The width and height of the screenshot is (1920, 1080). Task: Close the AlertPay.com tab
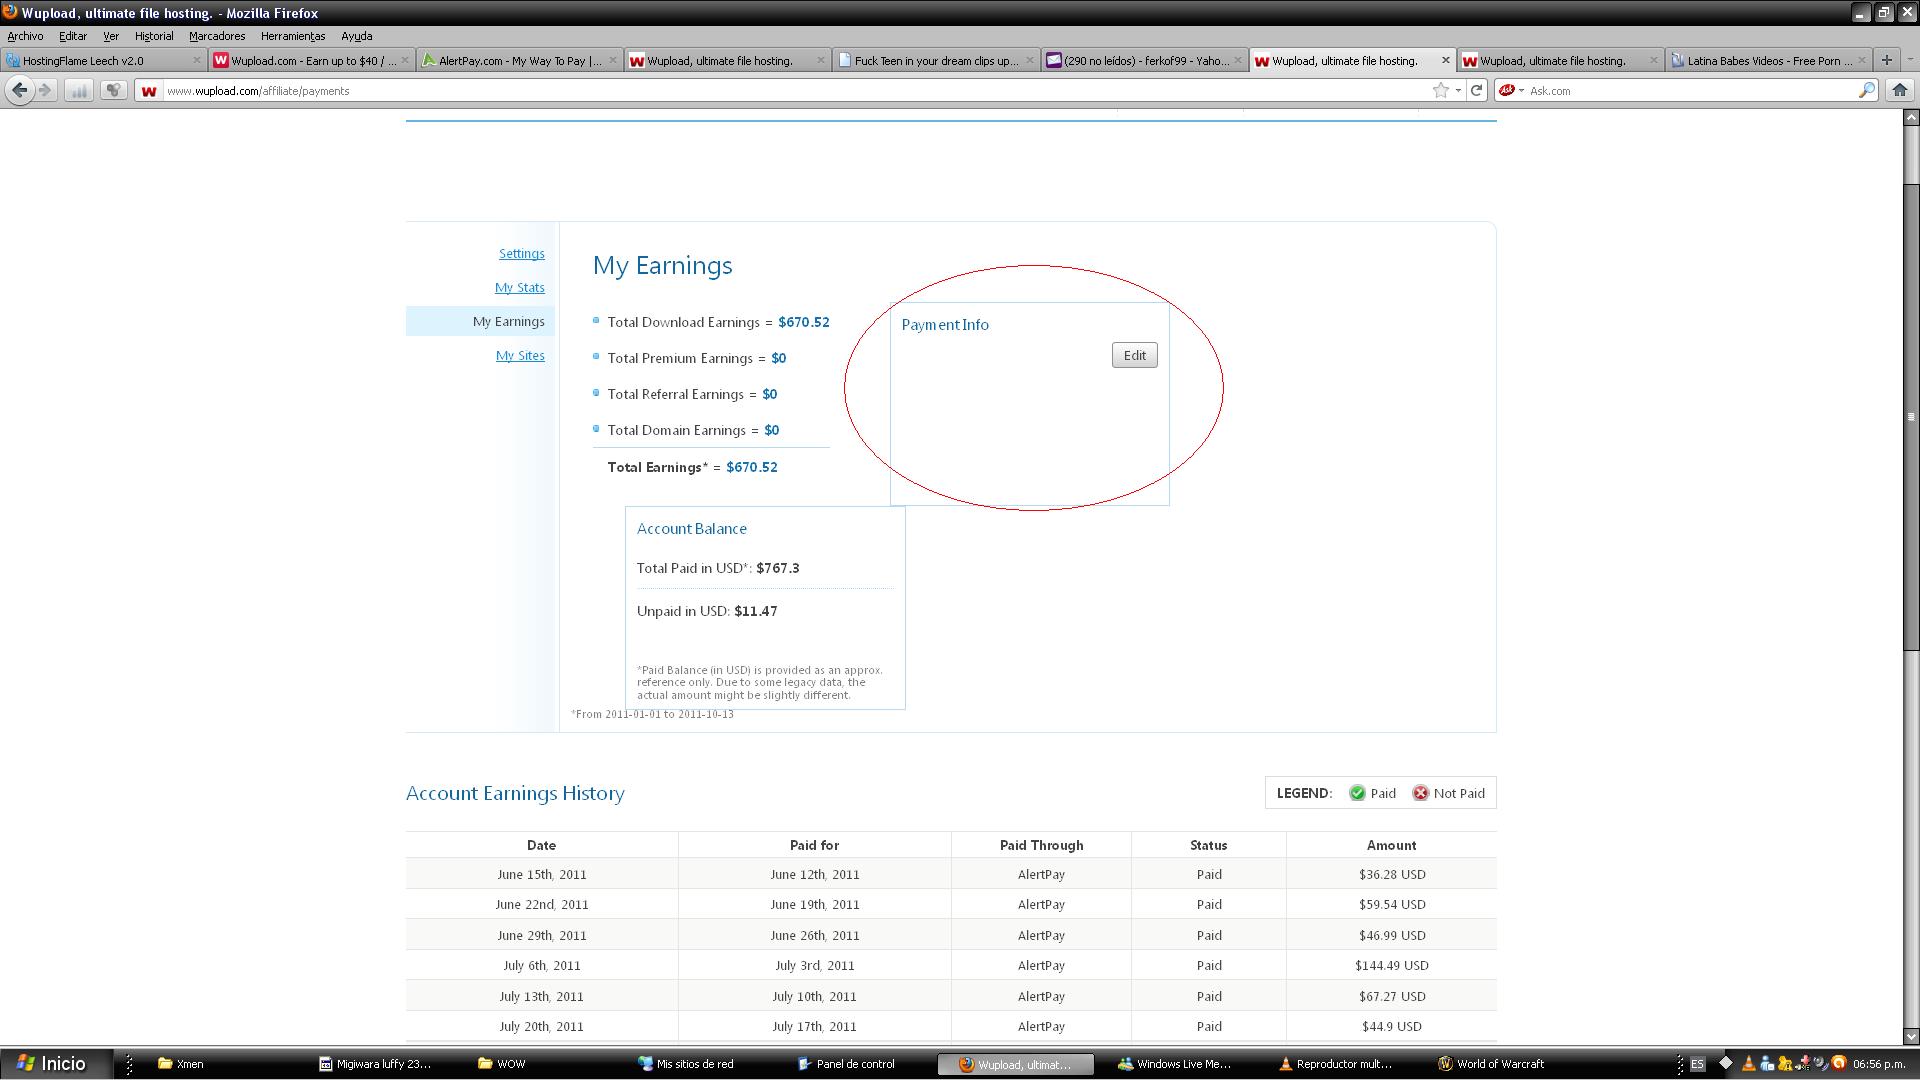coord(612,60)
